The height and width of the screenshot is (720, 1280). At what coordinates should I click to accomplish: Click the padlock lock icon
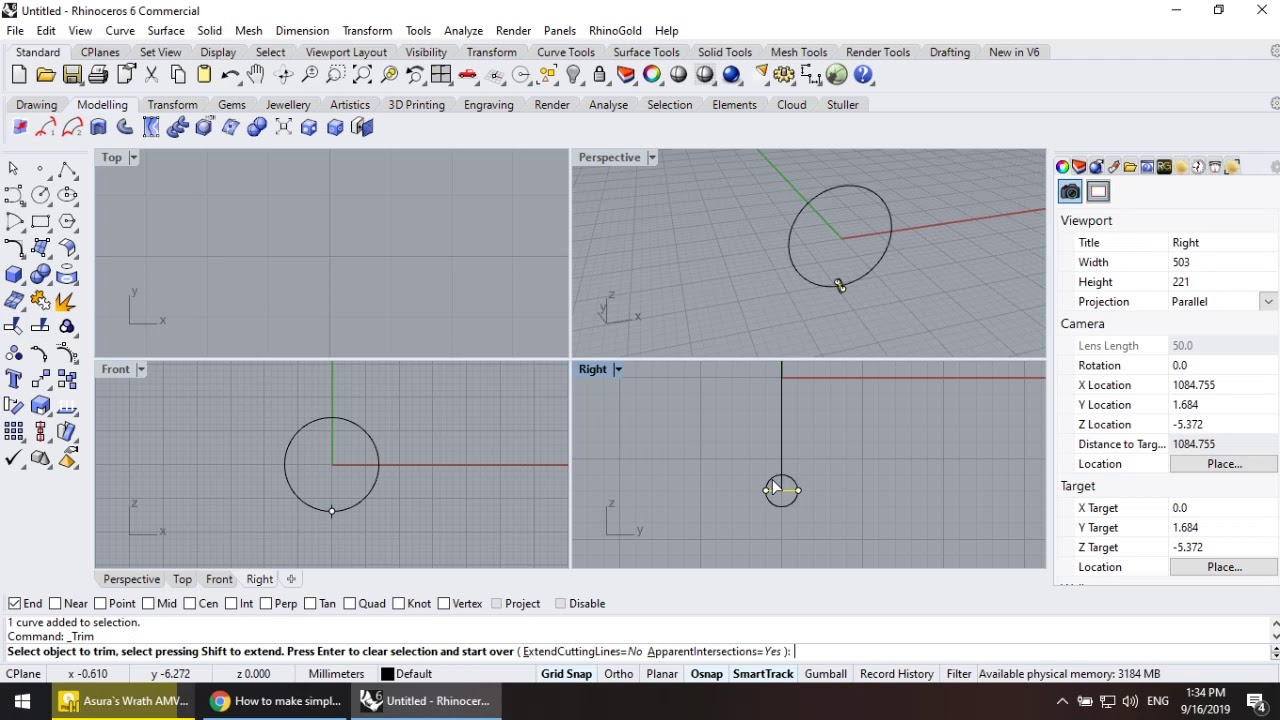click(x=599, y=75)
